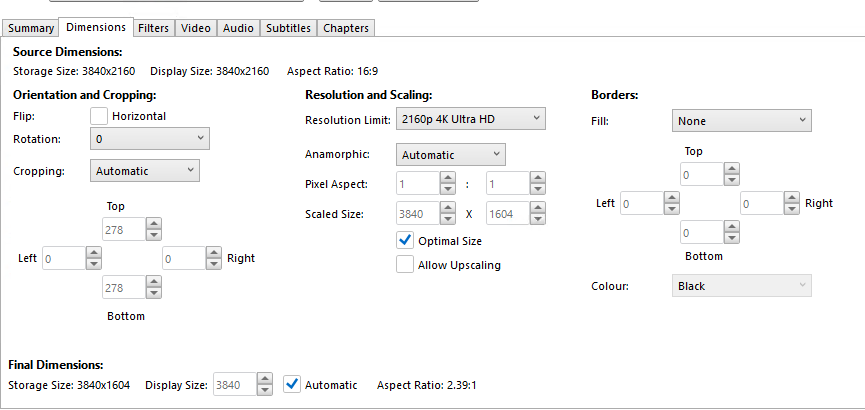Switch to the Filters tab
The height and width of the screenshot is (410, 865).
(x=153, y=28)
